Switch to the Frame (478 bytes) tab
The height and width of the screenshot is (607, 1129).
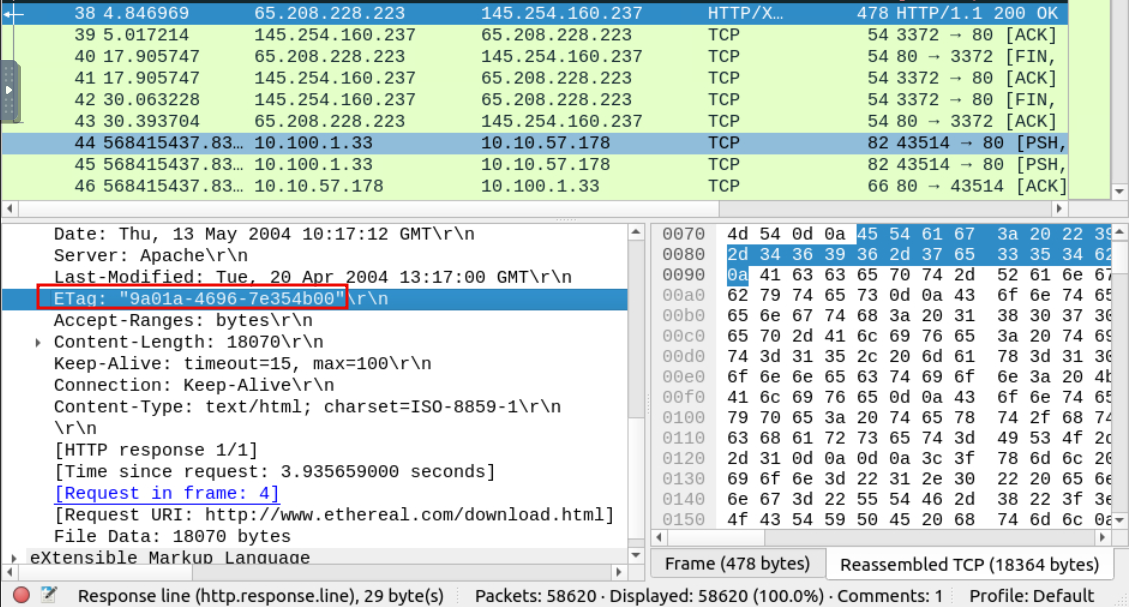pos(739,563)
